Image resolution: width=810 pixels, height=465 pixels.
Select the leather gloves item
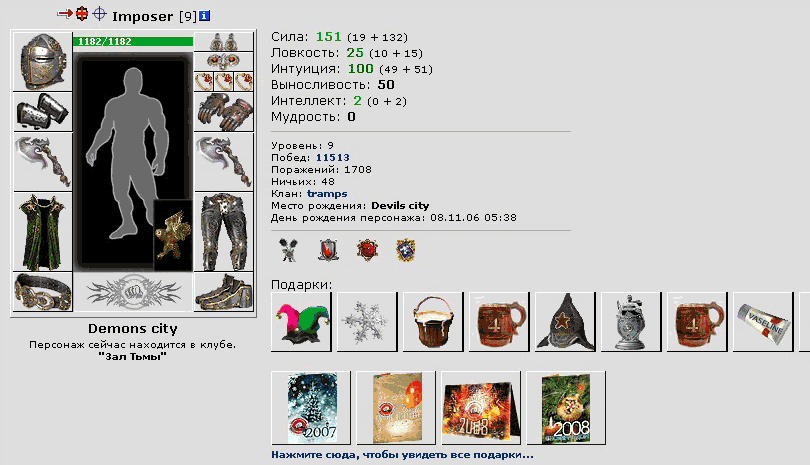(224, 112)
